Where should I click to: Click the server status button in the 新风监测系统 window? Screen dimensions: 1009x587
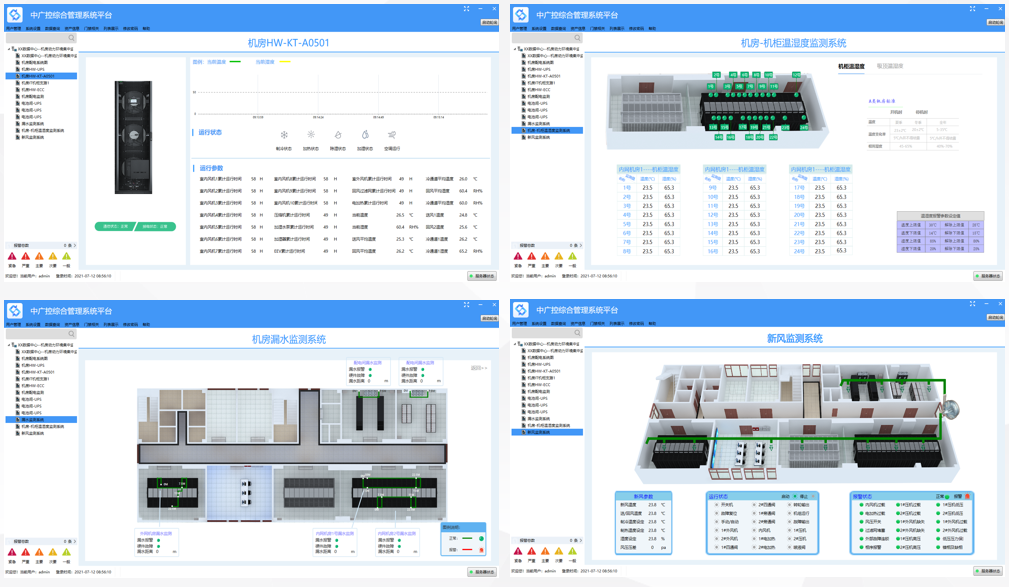pyautogui.click(x=988, y=570)
